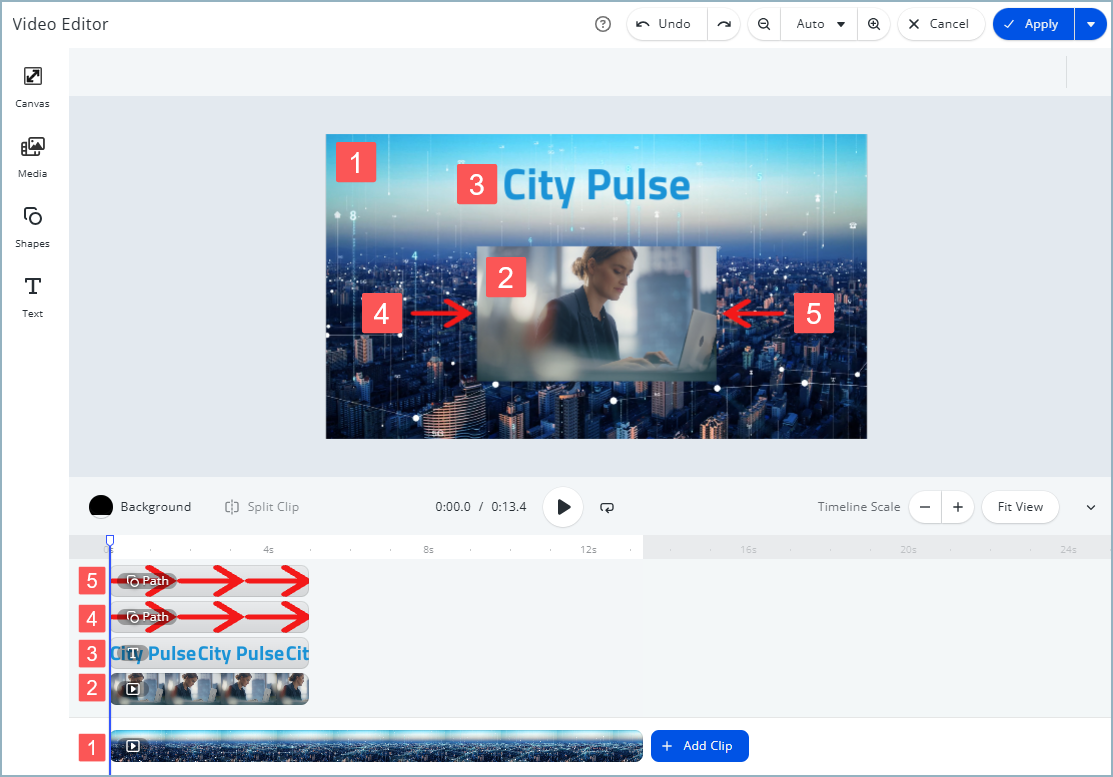
Task: Toggle loop playback
Action: pos(607,507)
